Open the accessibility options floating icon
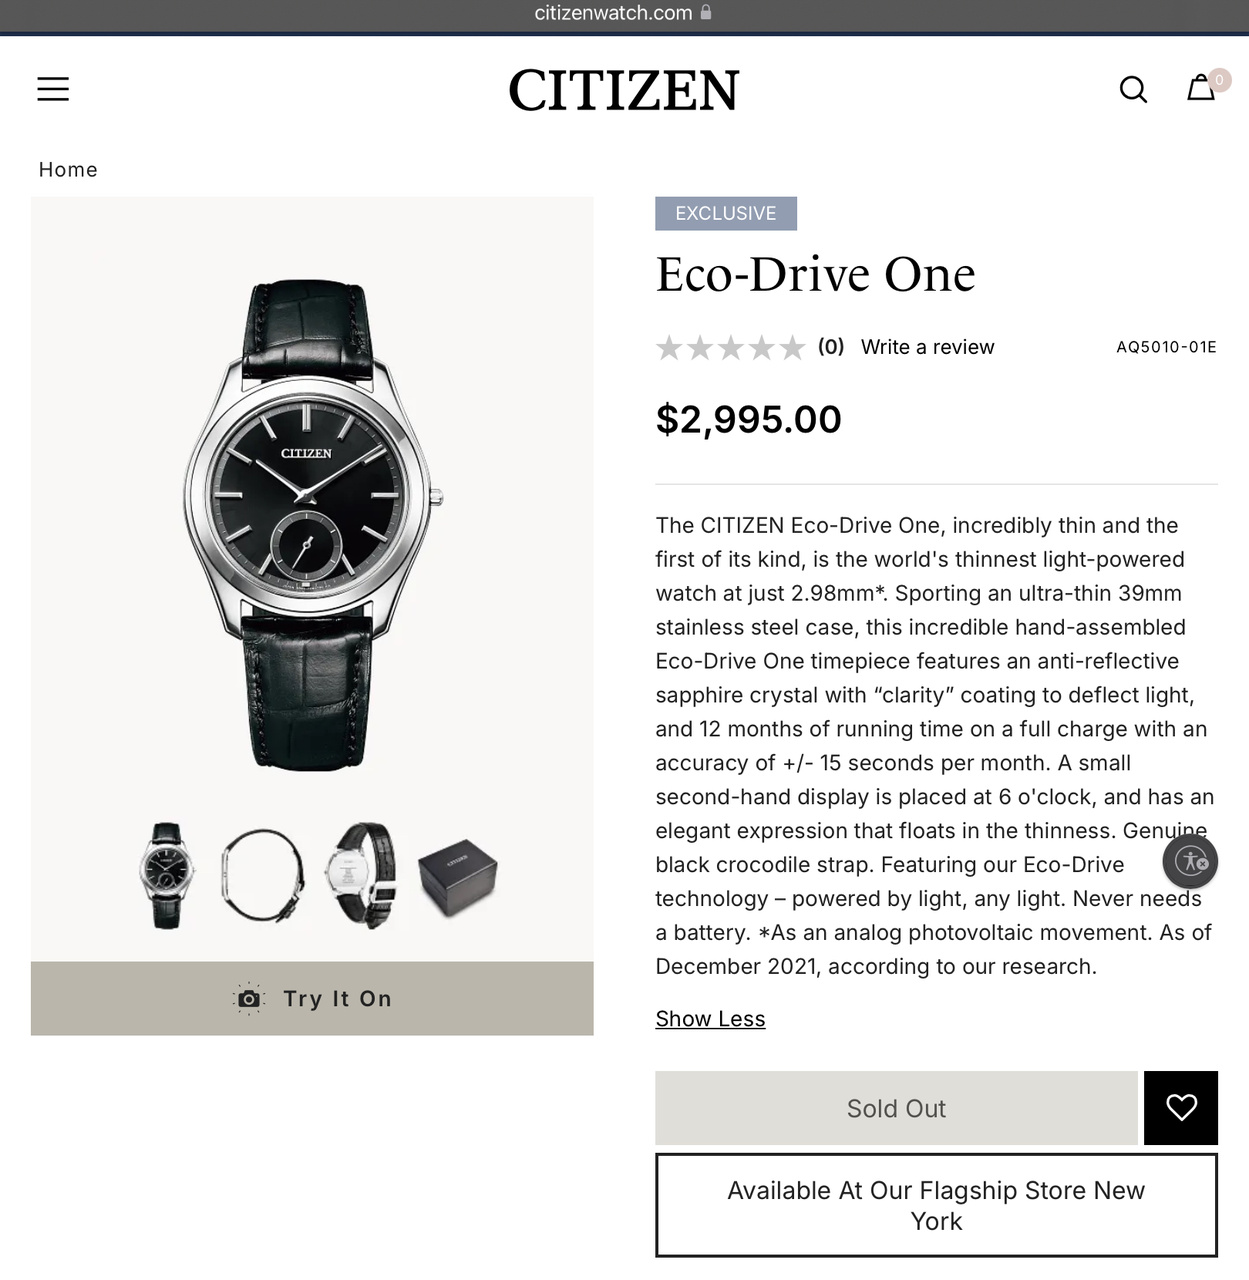The width and height of the screenshot is (1249, 1280). point(1190,861)
